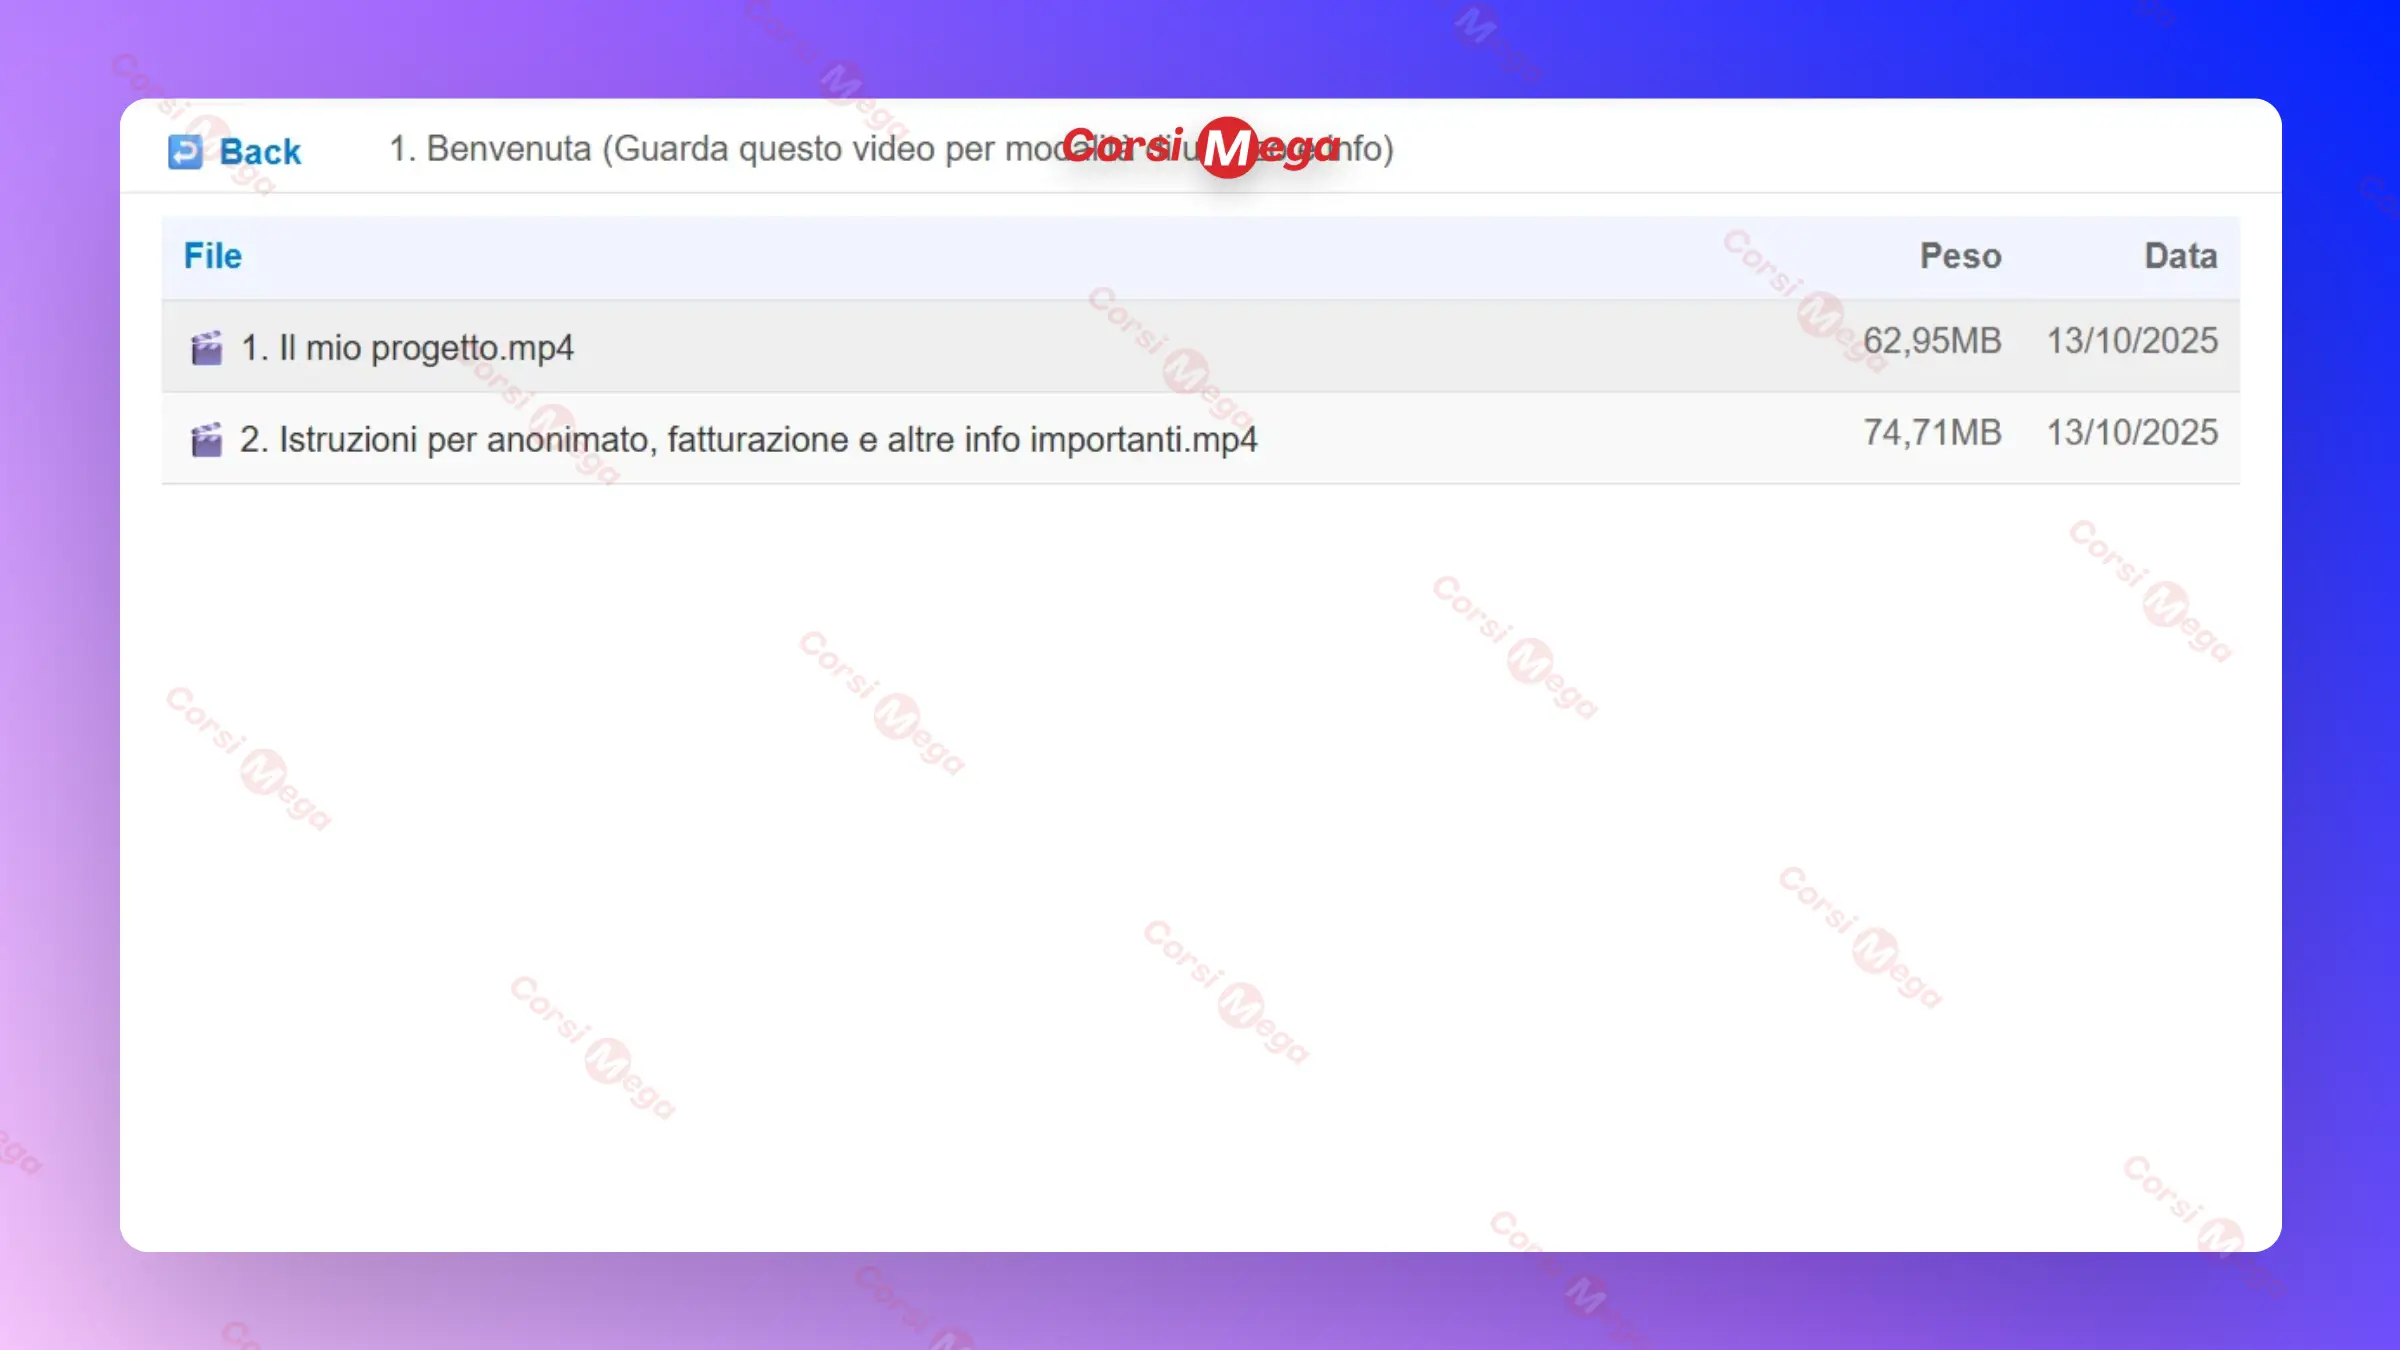Sort by the Peso column header

pos(1960,256)
